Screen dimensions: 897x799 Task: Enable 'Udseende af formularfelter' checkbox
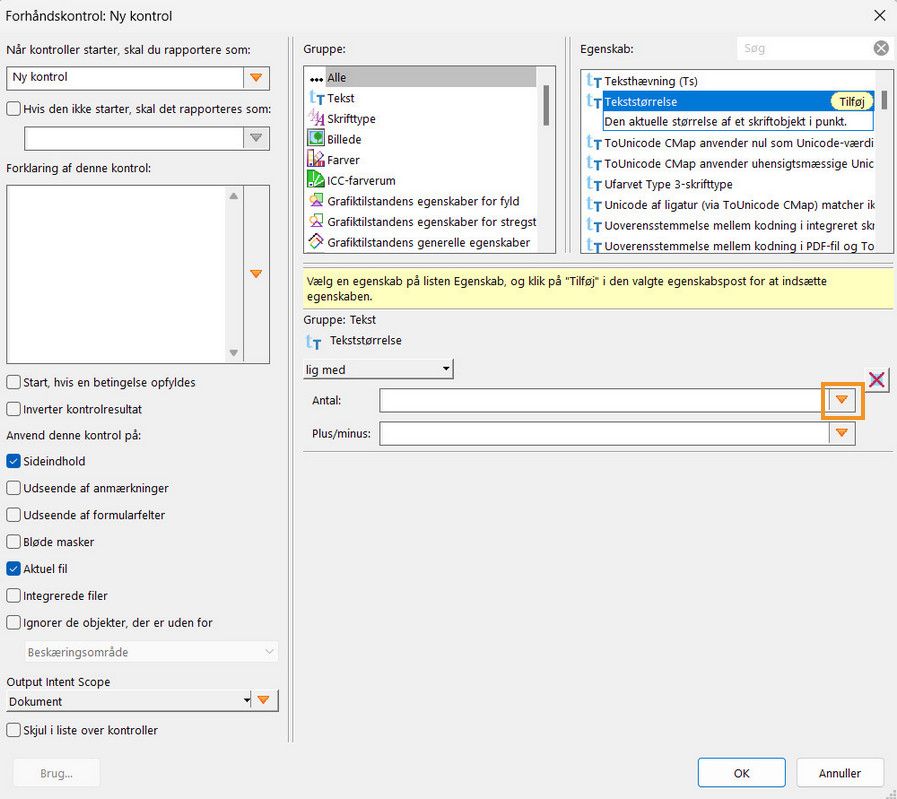point(13,515)
